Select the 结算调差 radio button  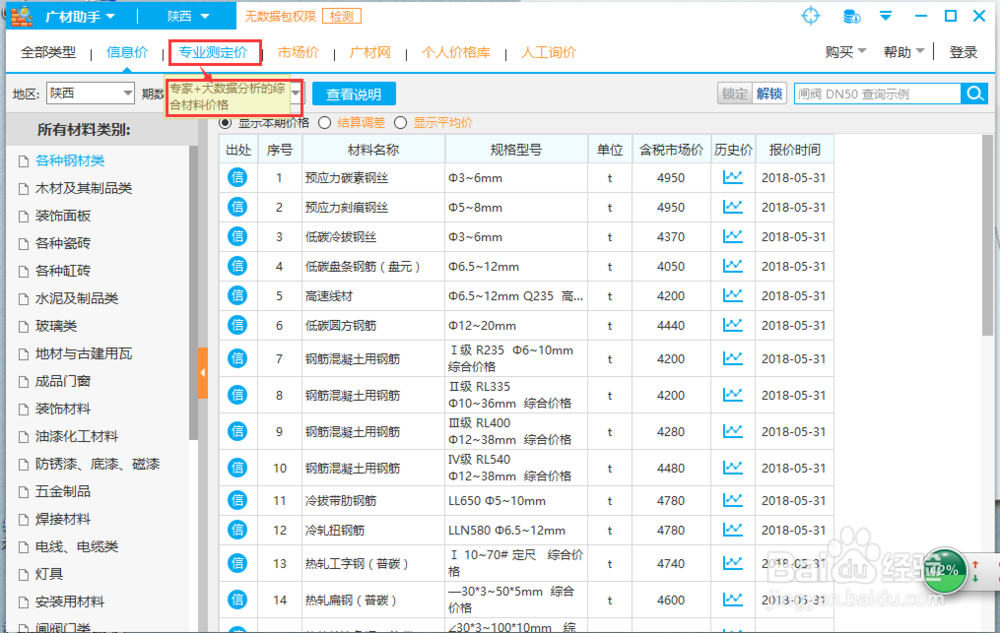tap(325, 122)
